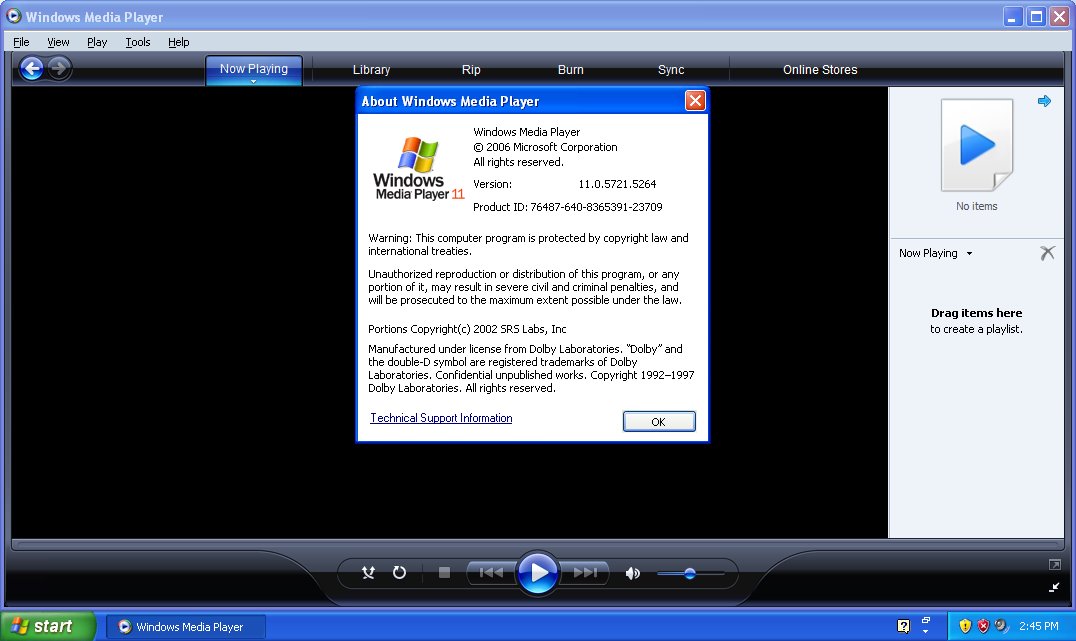Image resolution: width=1076 pixels, height=641 pixels.
Task: Switch to the Burn tab
Action: click(x=570, y=70)
